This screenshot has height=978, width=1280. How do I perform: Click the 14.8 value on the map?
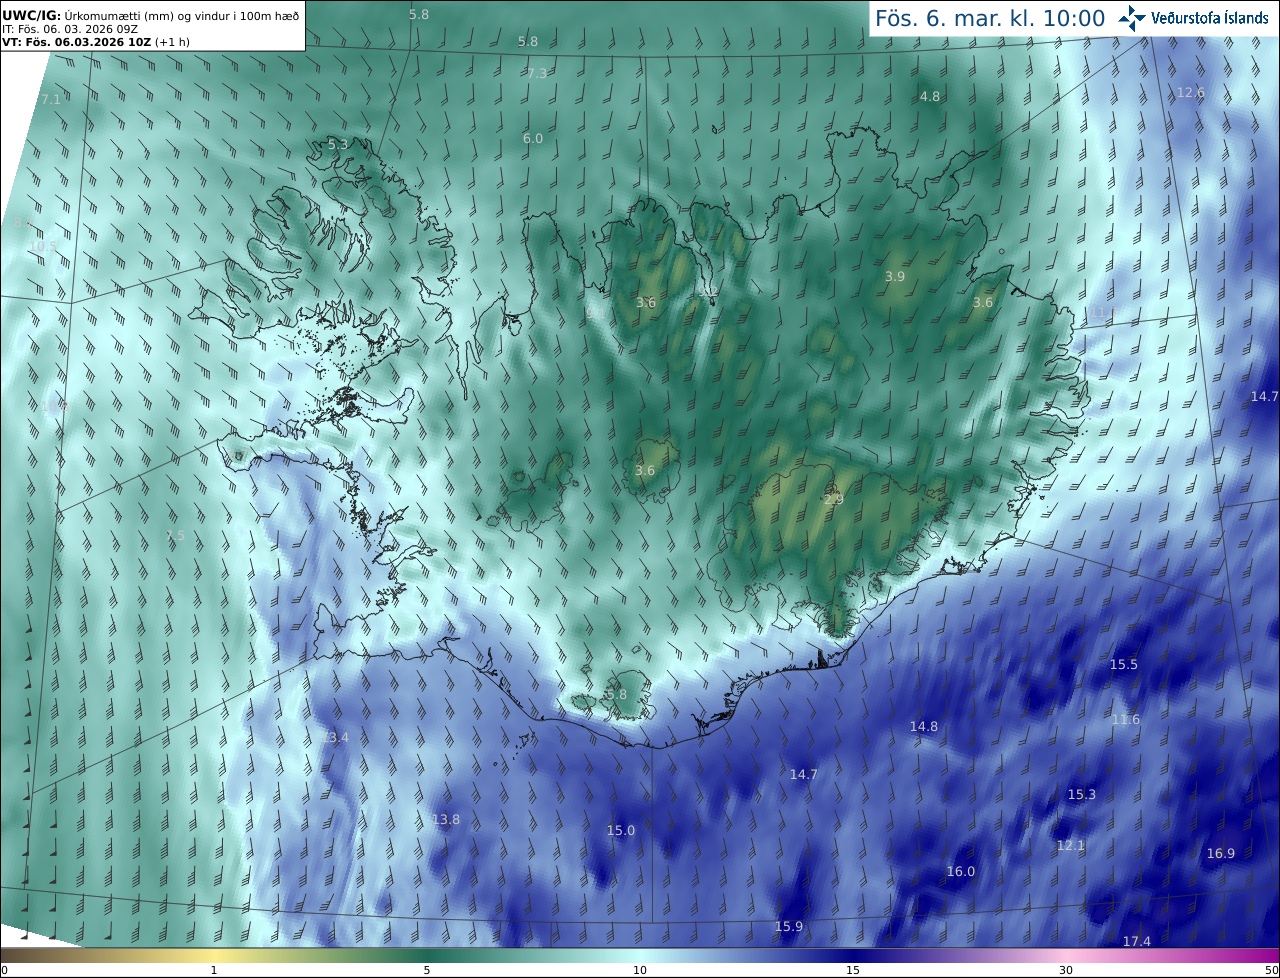coord(924,727)
